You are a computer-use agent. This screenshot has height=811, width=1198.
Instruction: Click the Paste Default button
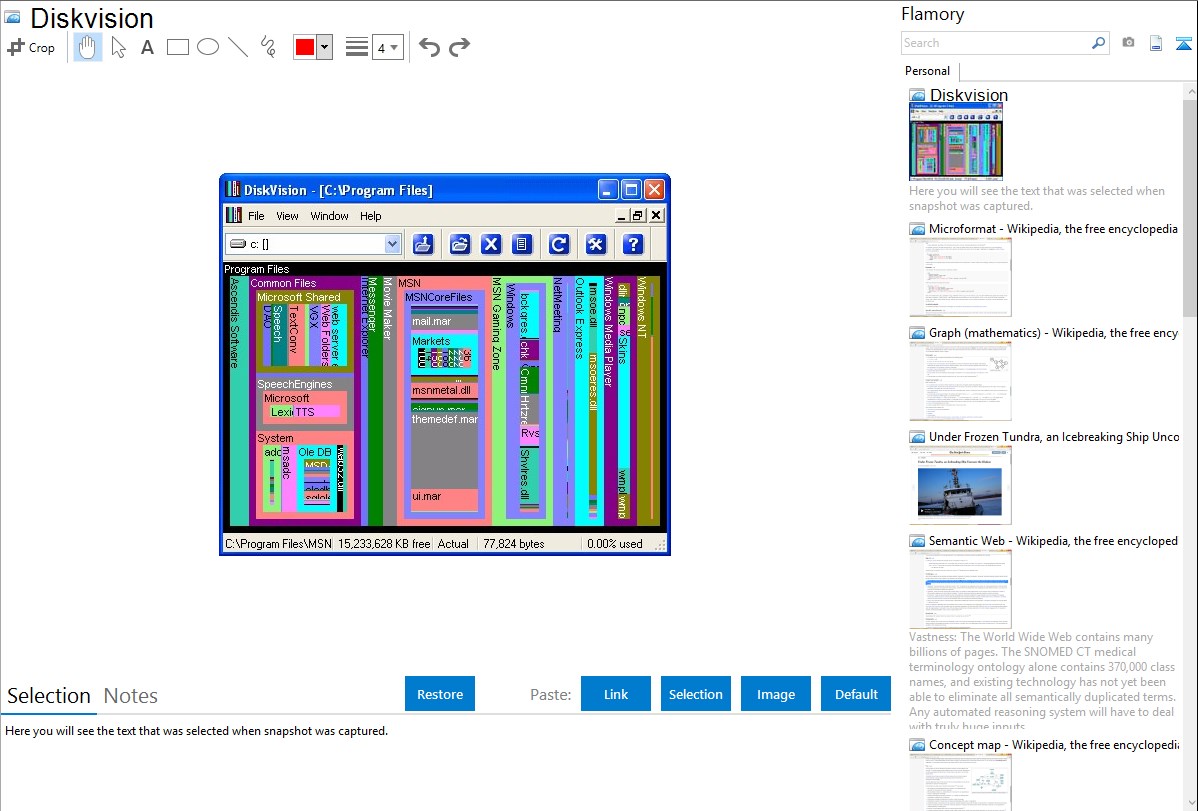point(856,694)
